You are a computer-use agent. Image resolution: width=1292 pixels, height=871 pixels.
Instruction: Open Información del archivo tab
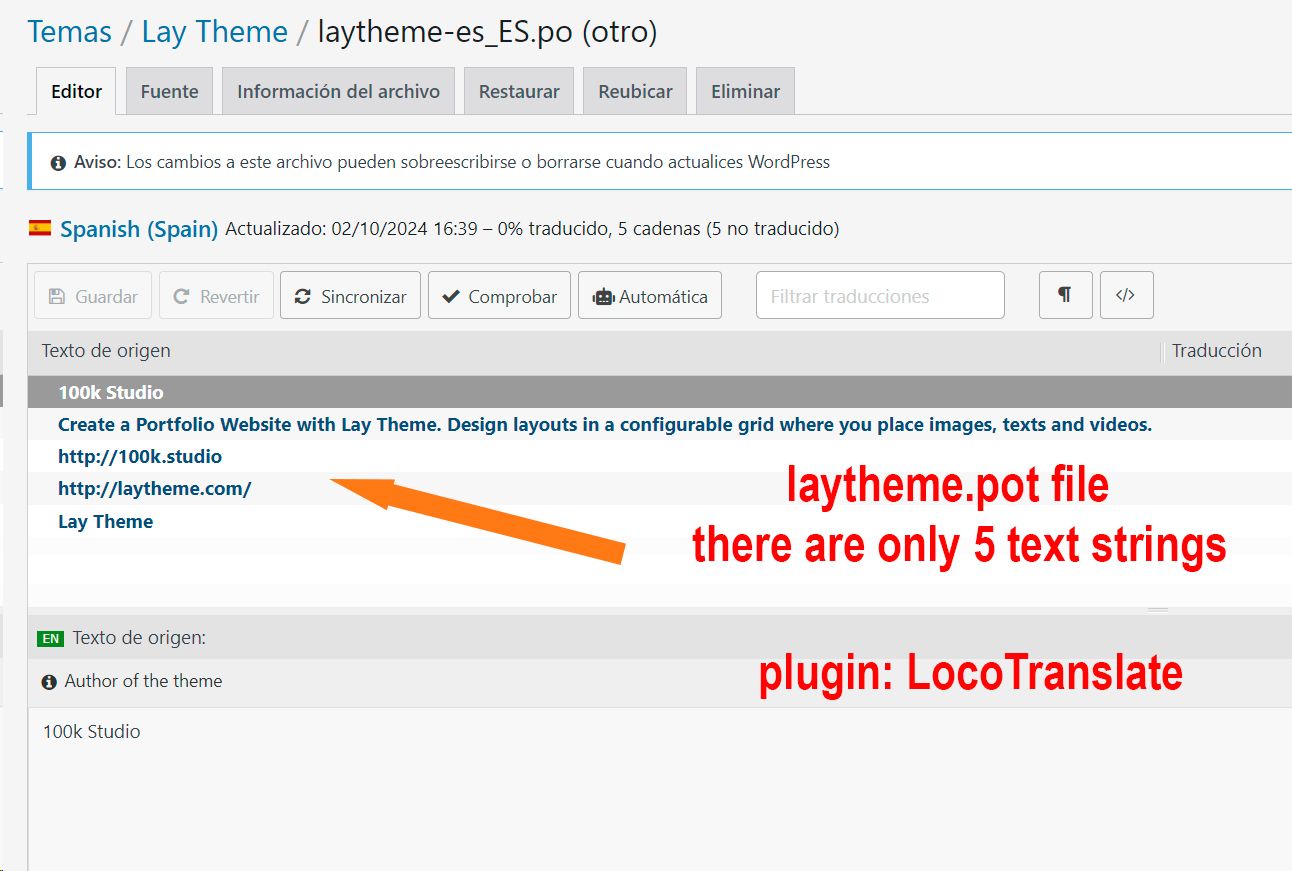[x=338, y=91]
